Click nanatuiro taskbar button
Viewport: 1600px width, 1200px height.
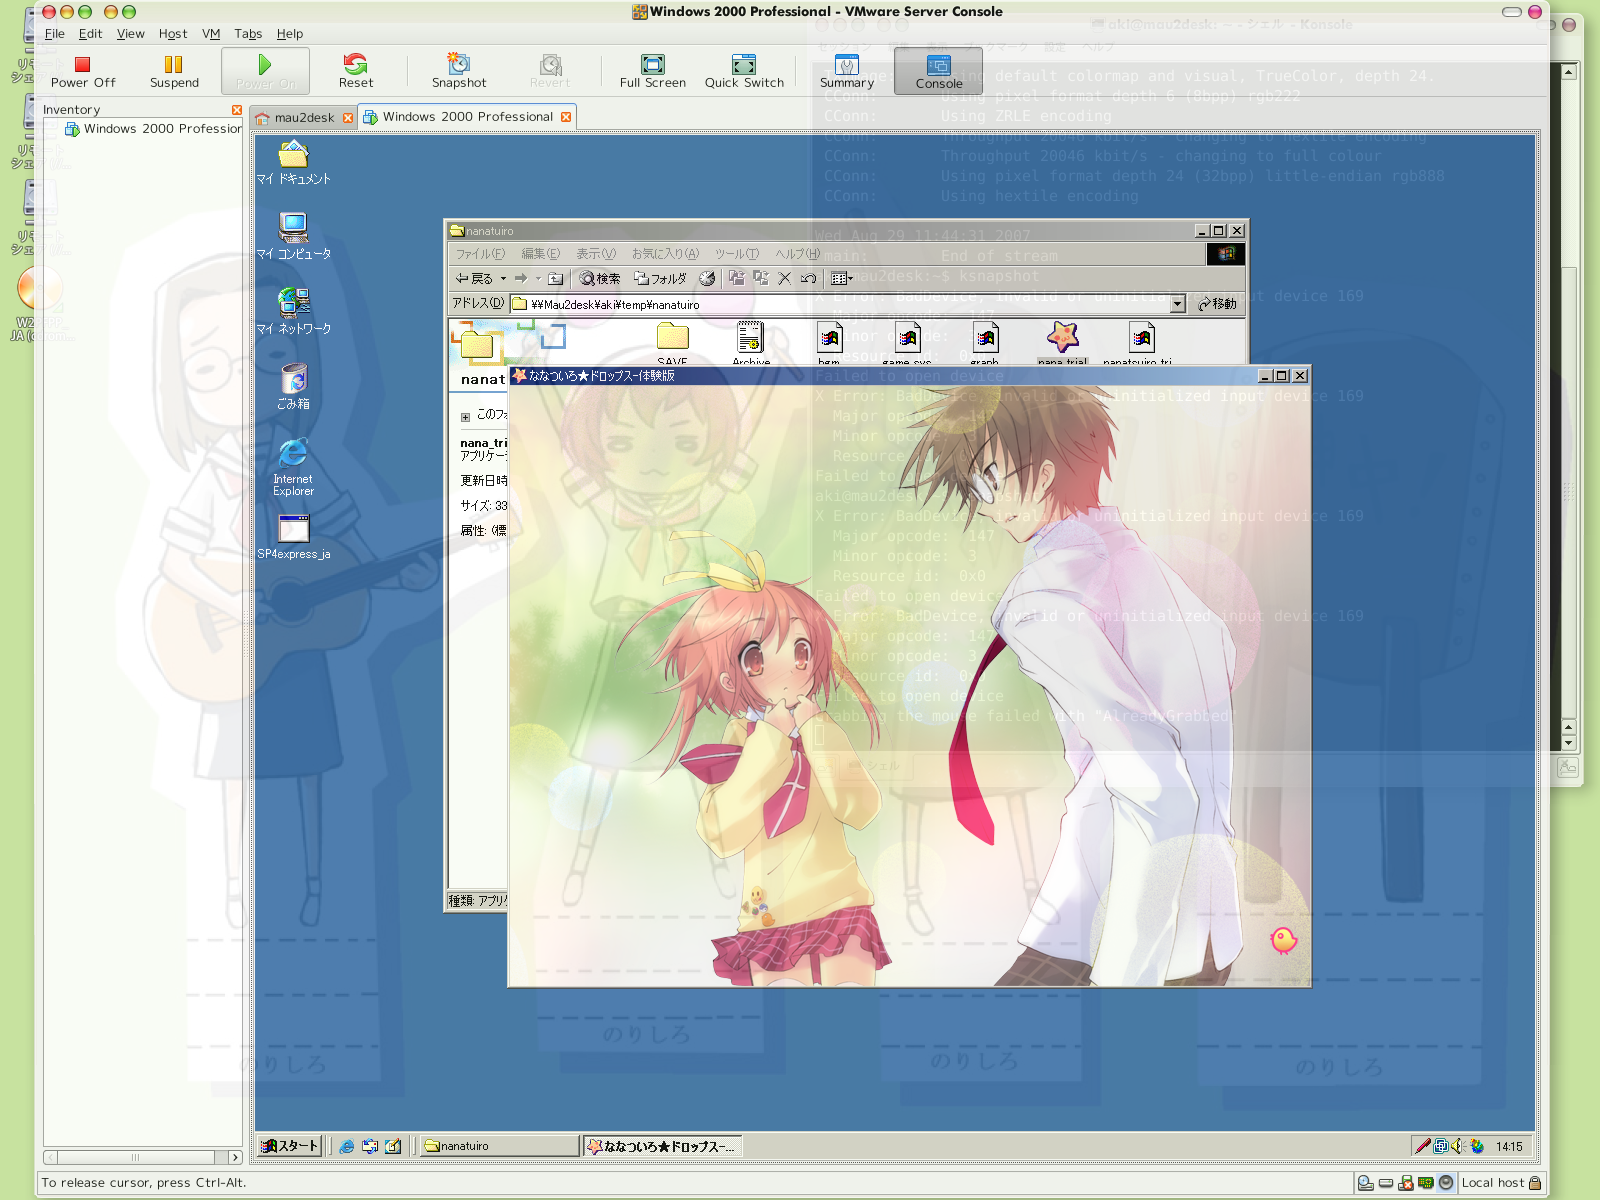pyautogui.click(x=500, y=1146)
